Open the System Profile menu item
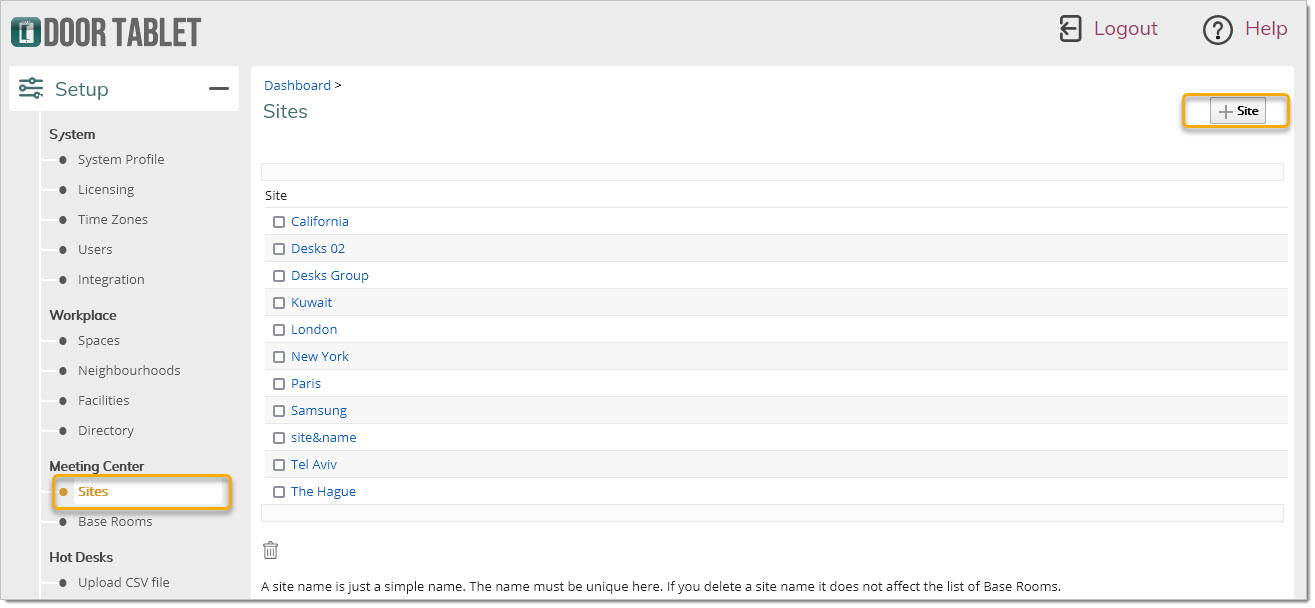Image resolution: width=1315 pixels, height=608 pixels. pyautogui.click(x=121, y=160)
